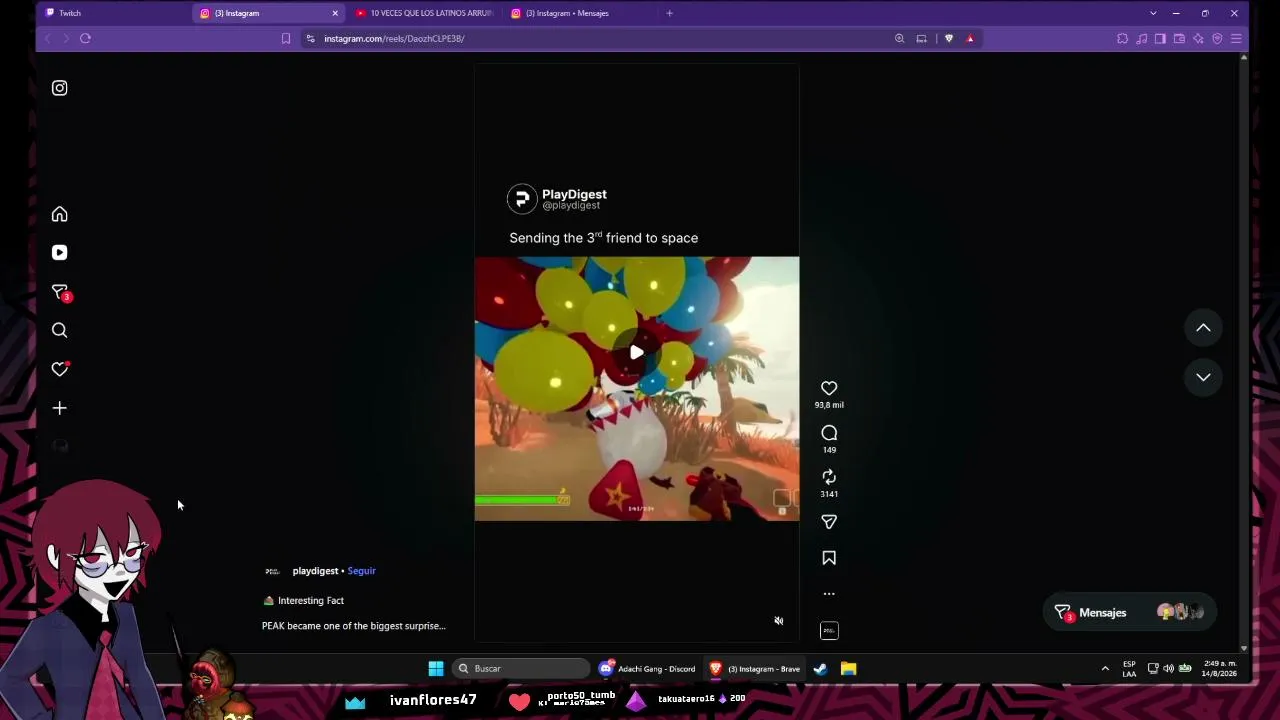Close the active '(3) Instagram' tab
This screenshot has height=720, width=1280.
pos(335,13)
